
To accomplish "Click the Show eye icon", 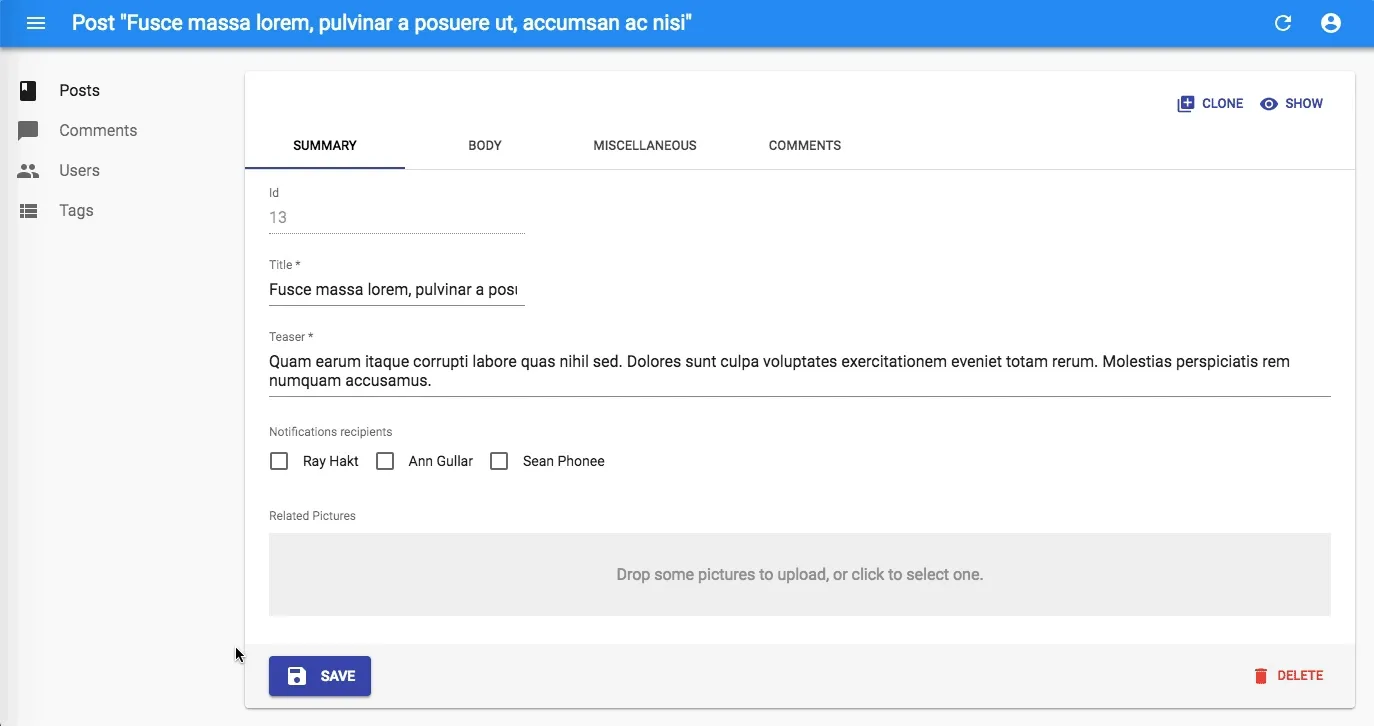I will click(x=1269, y=104).
